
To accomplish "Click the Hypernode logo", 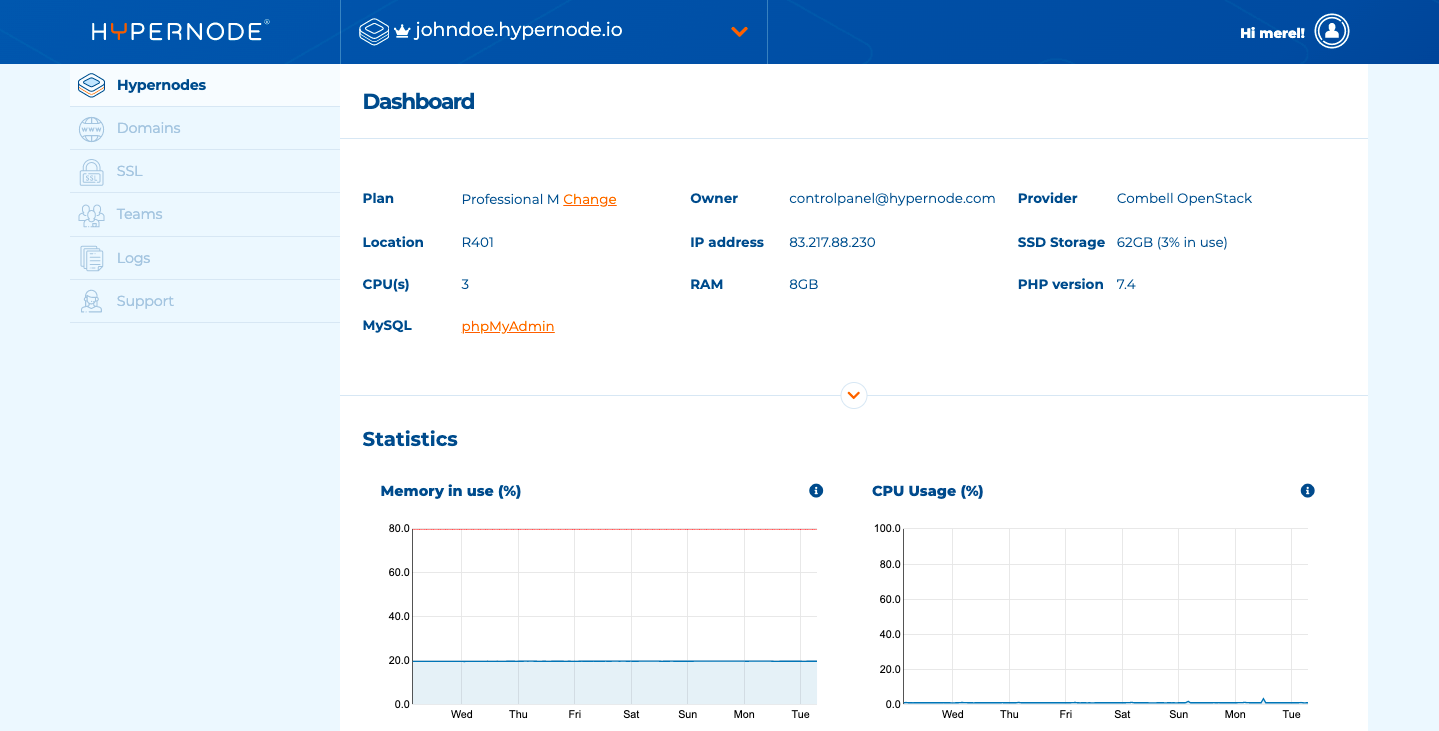I will [x=179, y=30].
